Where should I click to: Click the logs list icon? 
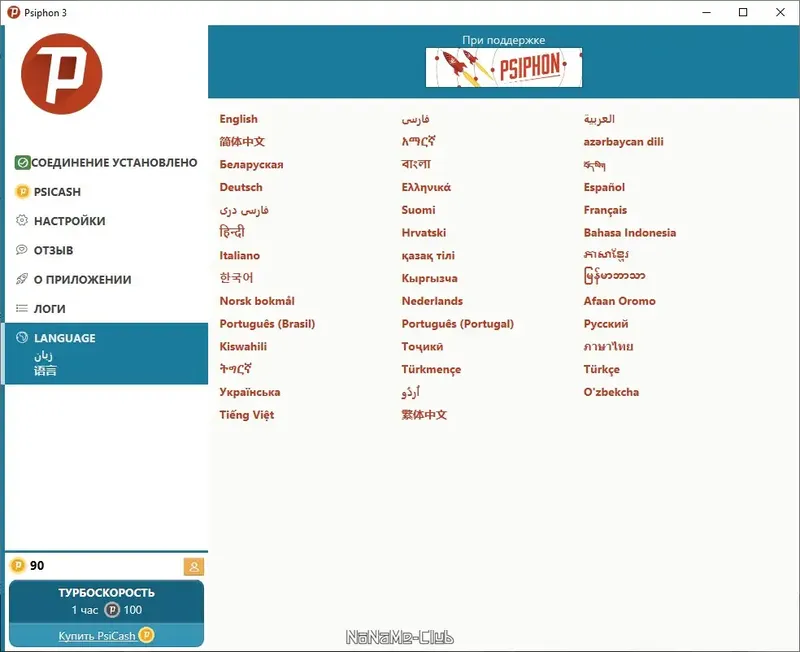click(x=22, y=308)
